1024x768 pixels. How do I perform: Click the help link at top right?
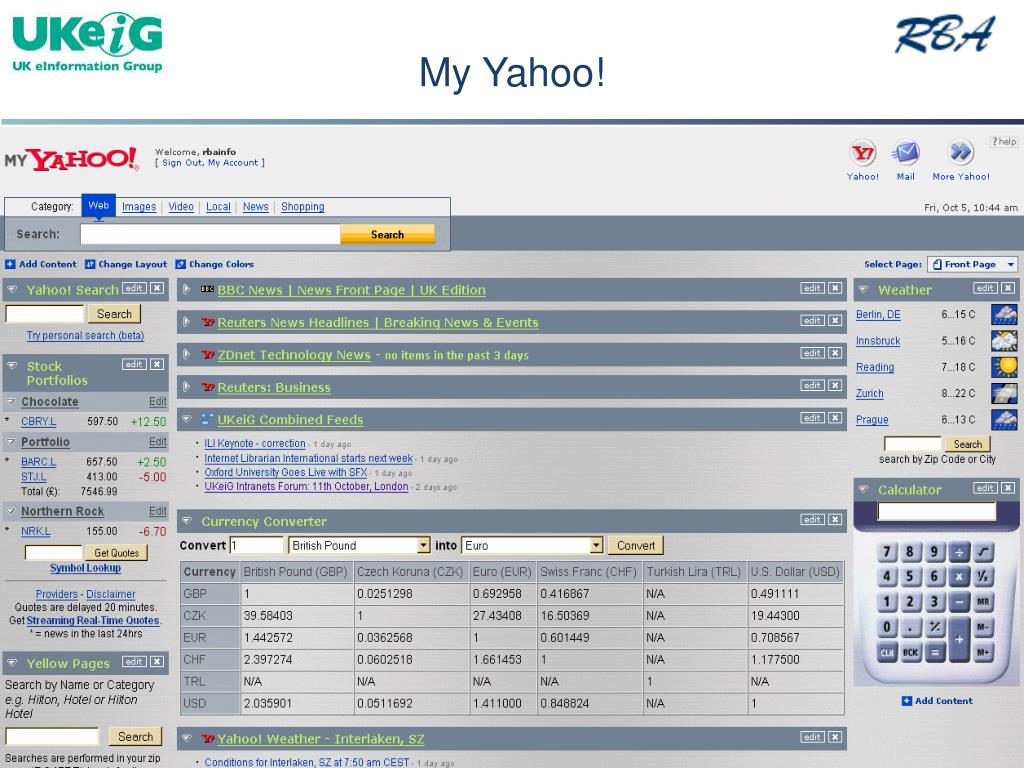click(1004, 142)
